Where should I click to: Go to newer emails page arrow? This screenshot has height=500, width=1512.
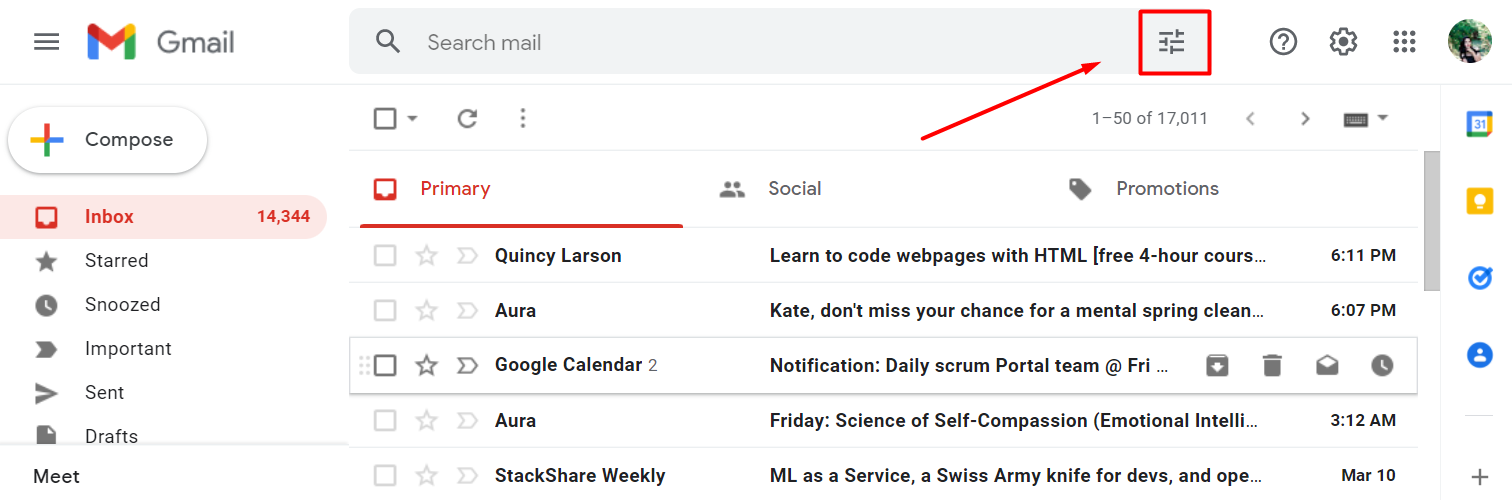(x=1250, y=119)
